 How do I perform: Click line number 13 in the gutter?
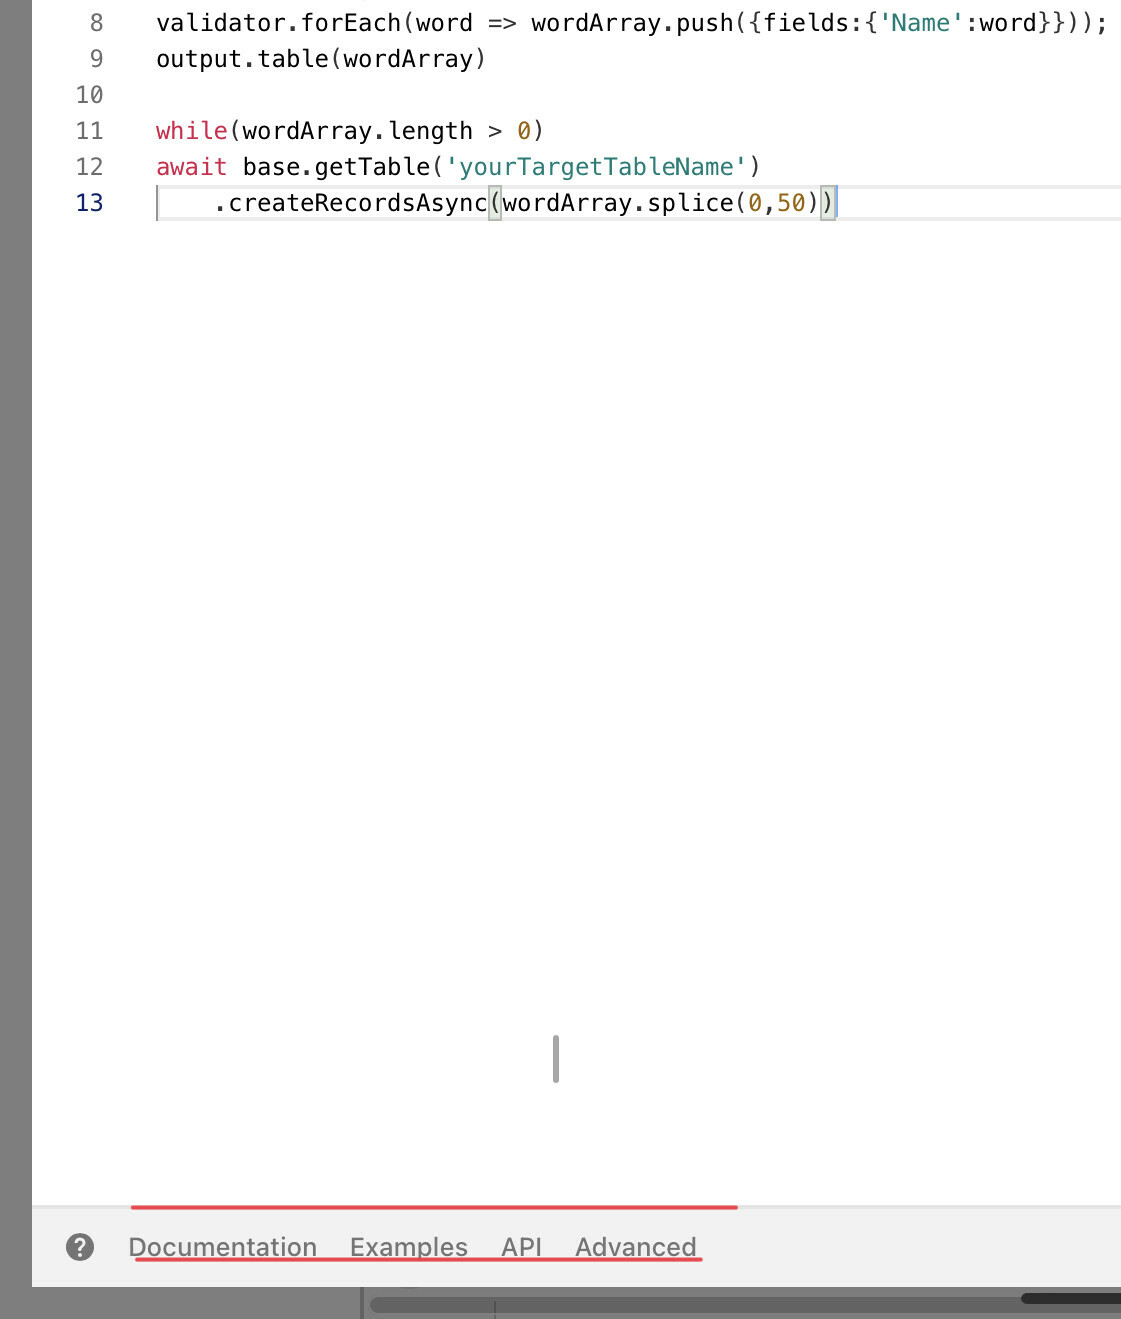[x=90, y=203]
